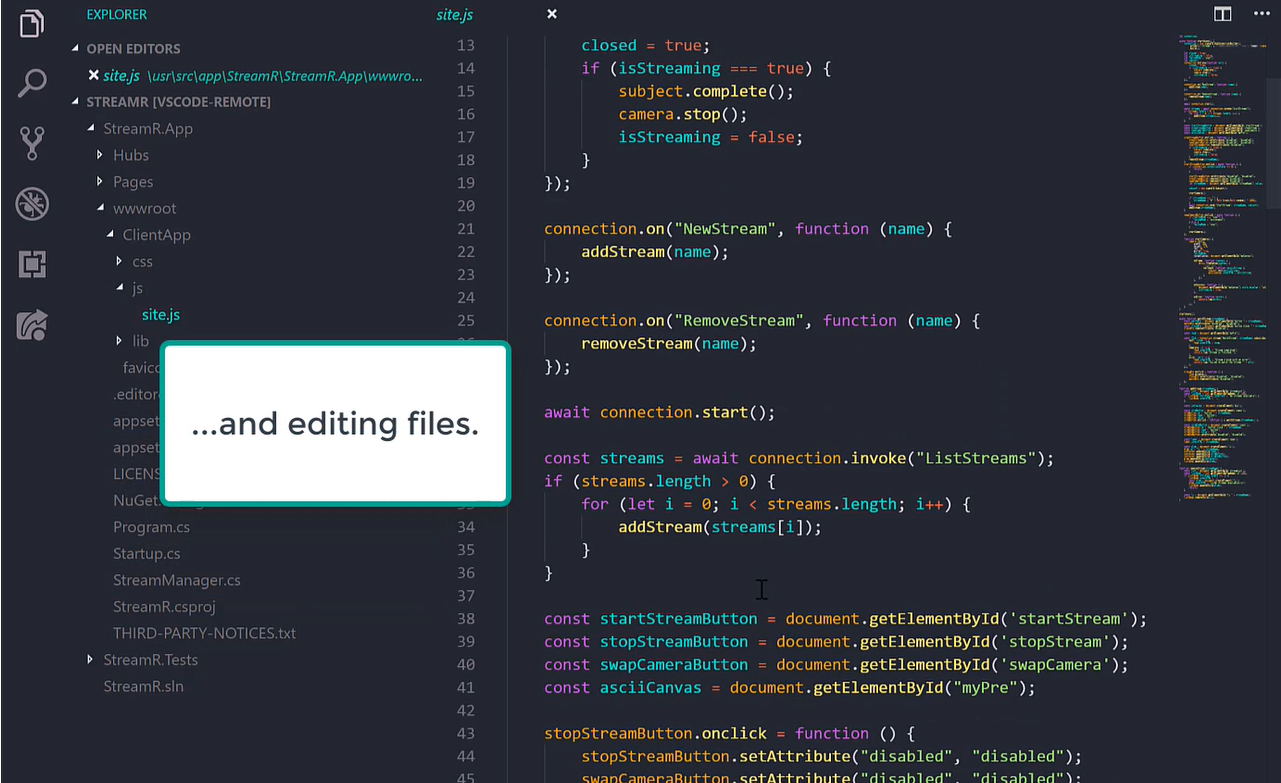Screen dimensions: 1281x783
Task: Open the Extensions view
Action: 32,264
